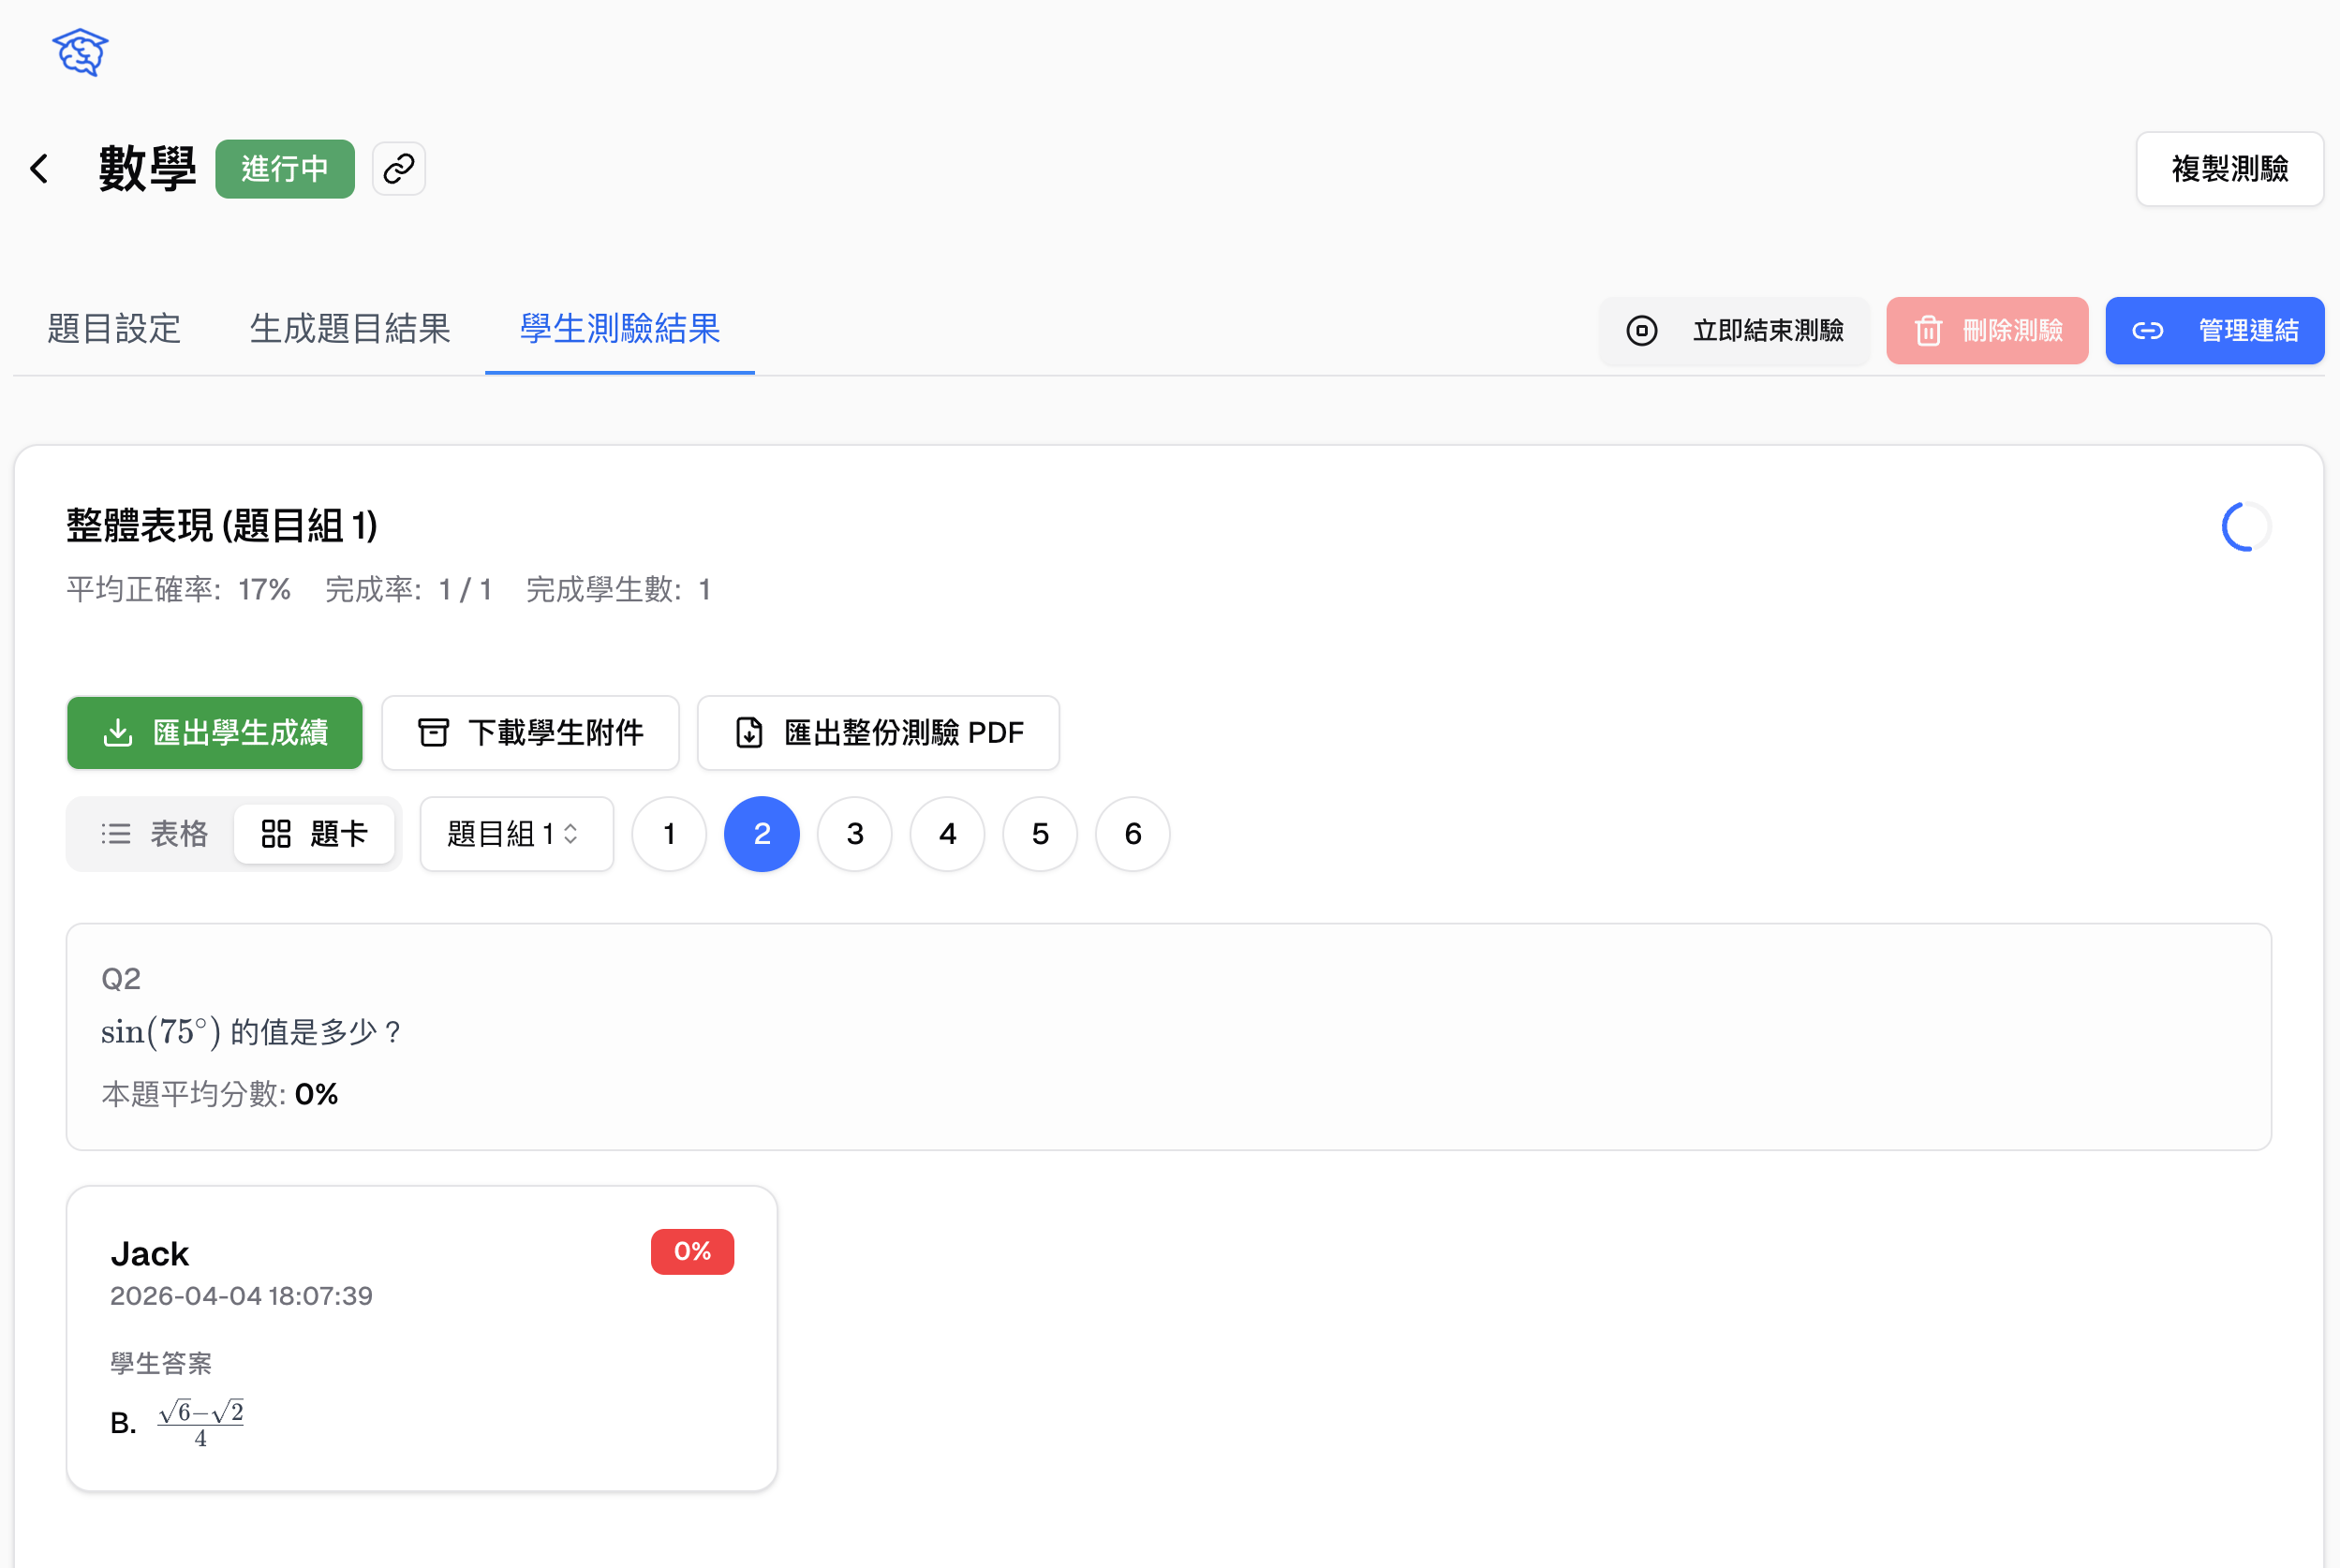Click 匯出整份測驗 PDF button

(878, 733)
